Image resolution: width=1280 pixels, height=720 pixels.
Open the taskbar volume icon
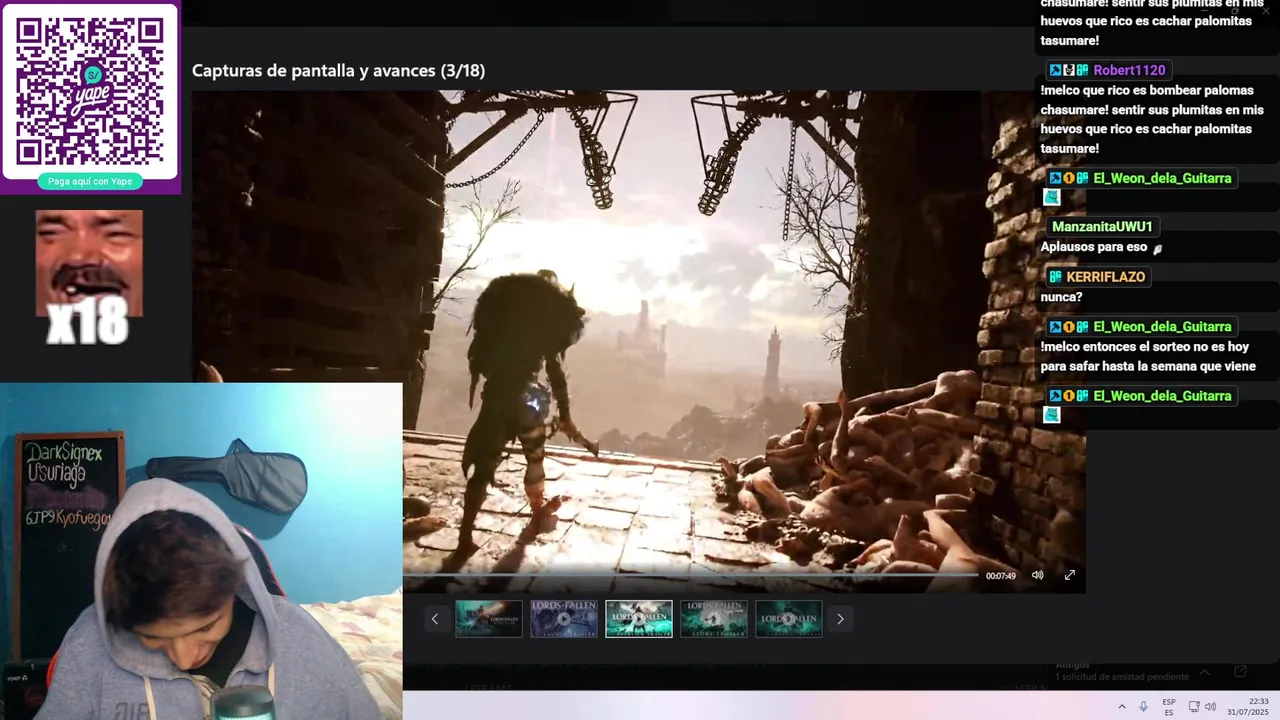(1210, 706)
